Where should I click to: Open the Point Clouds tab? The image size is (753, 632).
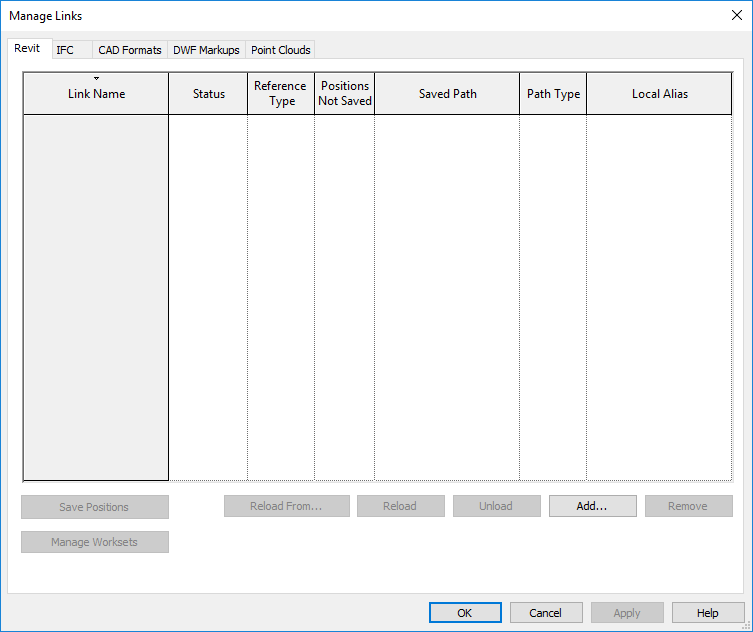pyautogui.click(x=280, y=50)
